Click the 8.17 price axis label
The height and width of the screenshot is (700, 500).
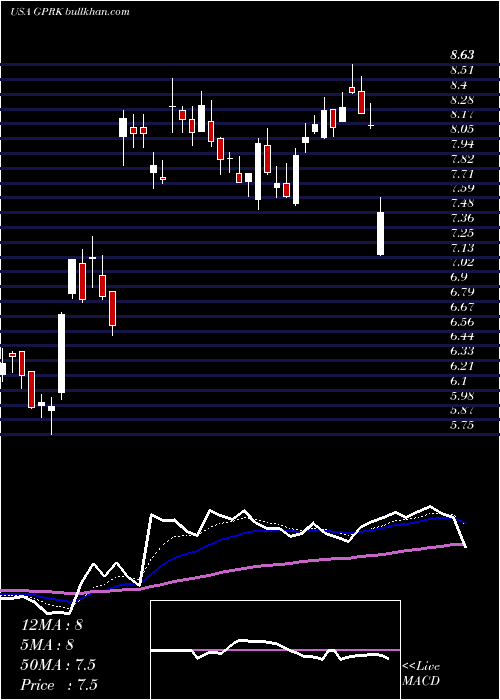(462, 114)
